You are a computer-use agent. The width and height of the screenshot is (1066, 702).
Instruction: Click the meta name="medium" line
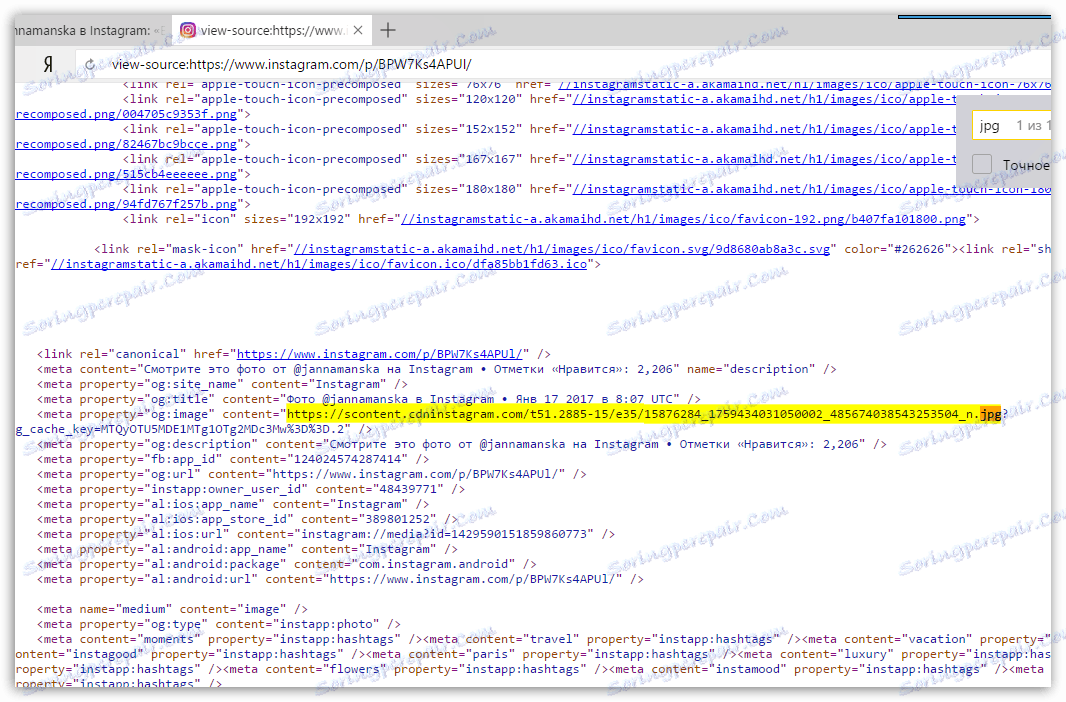point(172,609)
